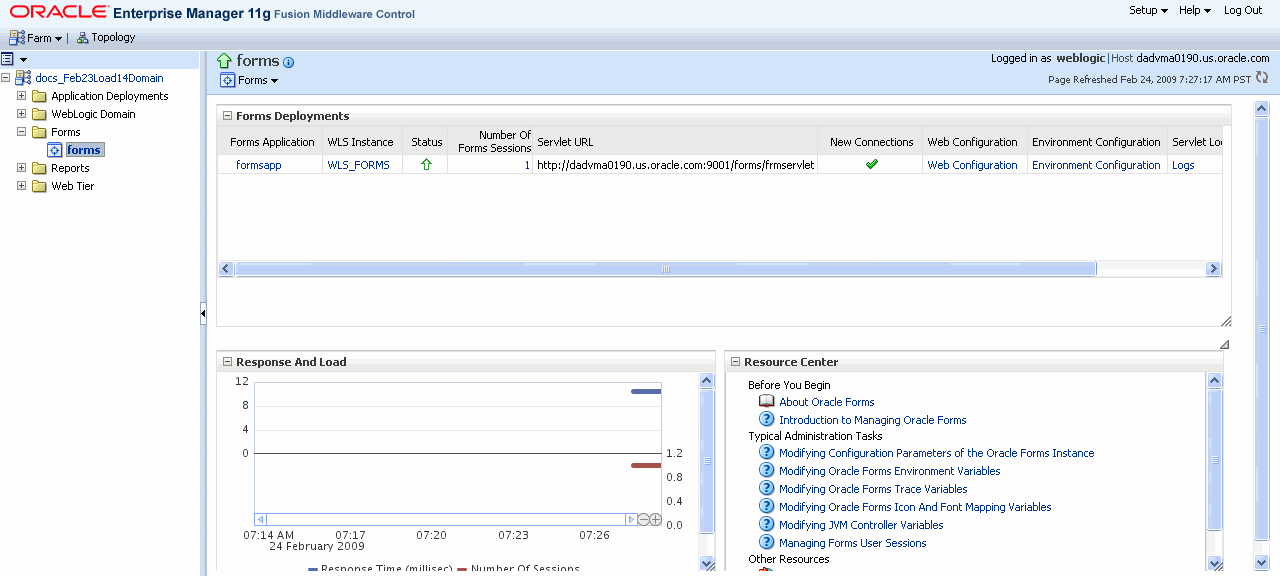The height and width of the screenshot is (576, 1280).
Task: Refresh the page using the refresh icon
Action: (1262, 78)
